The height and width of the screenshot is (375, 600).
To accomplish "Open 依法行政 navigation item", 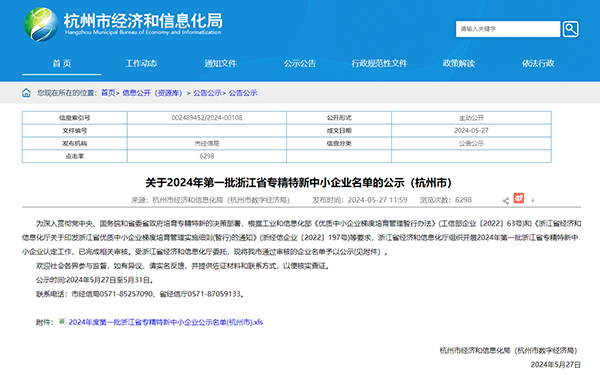I will (x=538, y=63).
